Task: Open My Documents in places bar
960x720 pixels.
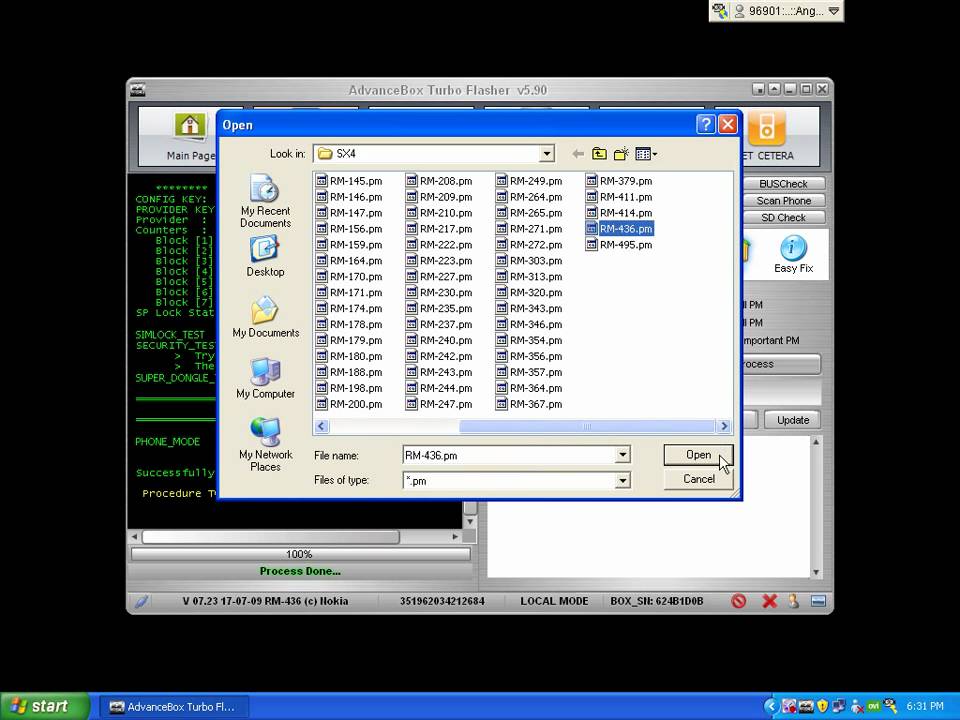Action: [266, 317]
